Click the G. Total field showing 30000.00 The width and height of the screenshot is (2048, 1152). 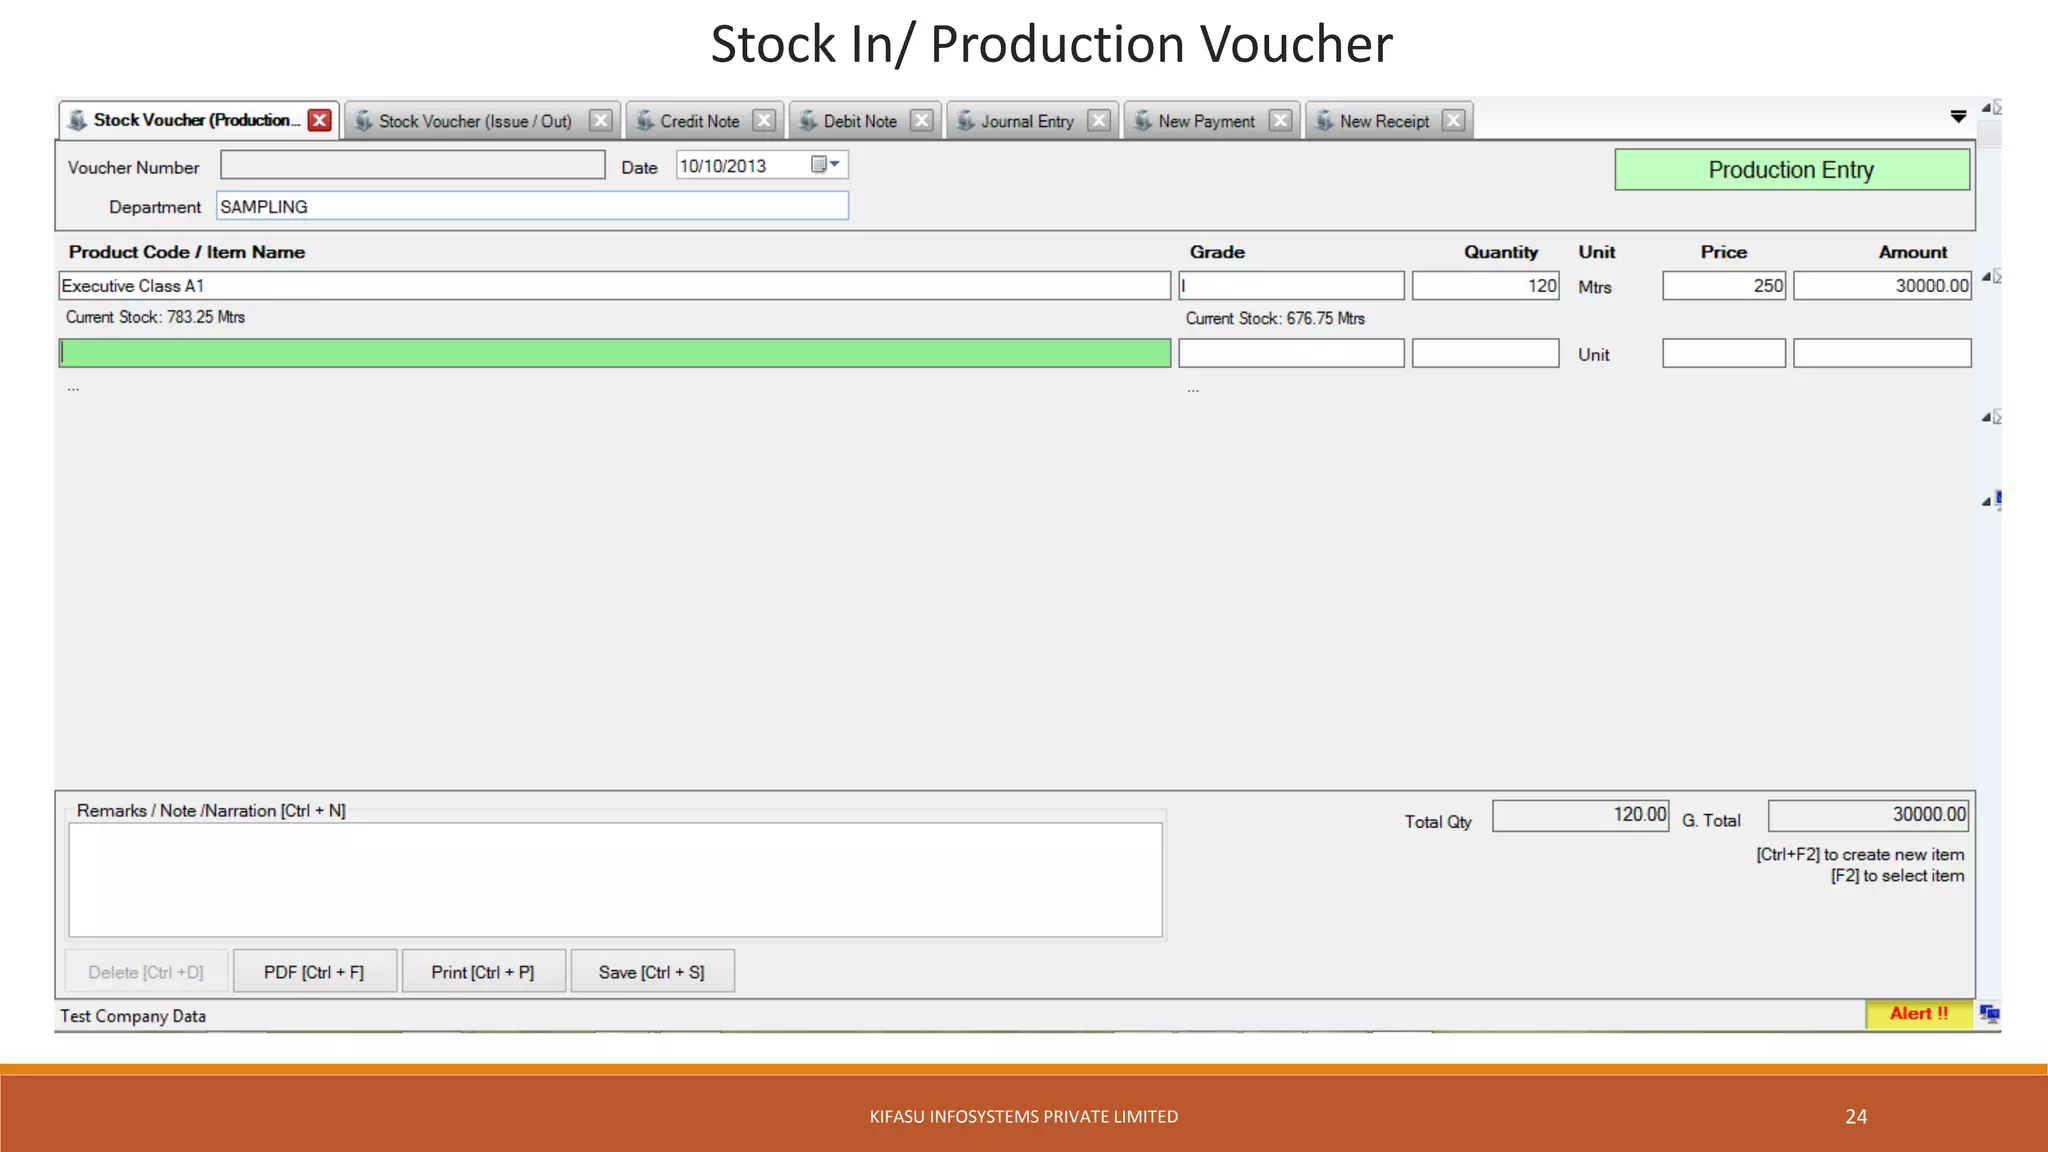coord(1868,815)
